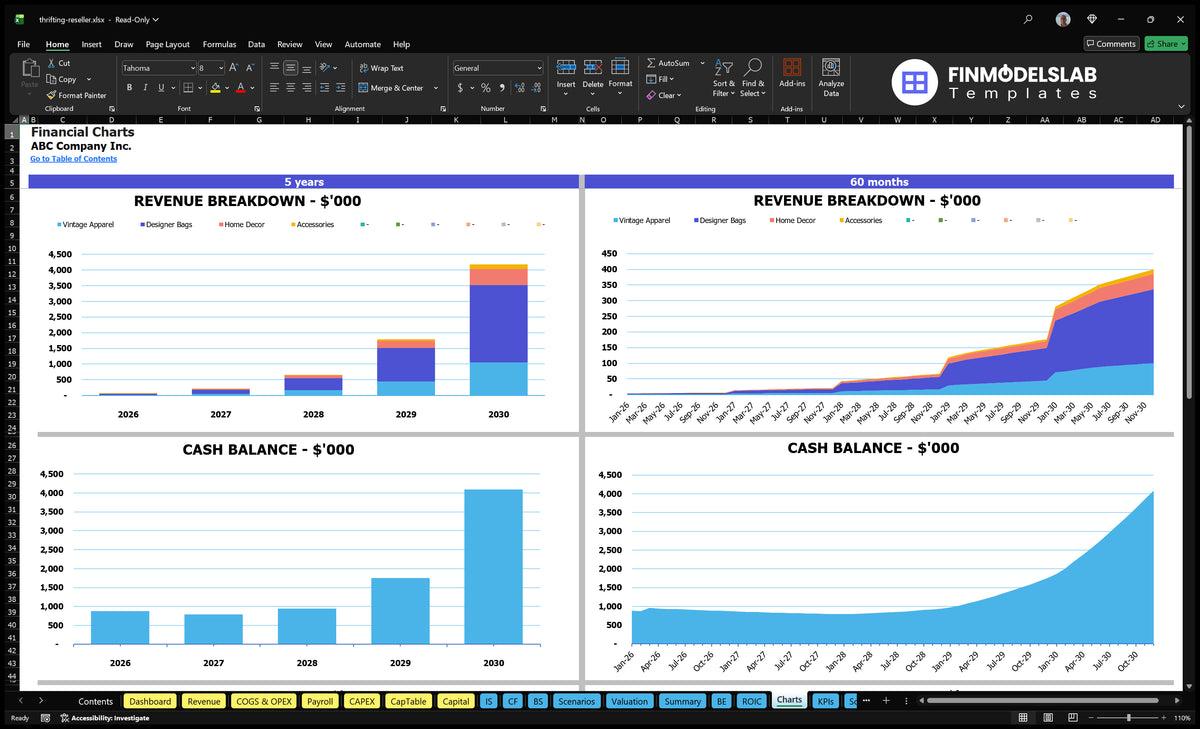Click the red font color button

[241, 88]
